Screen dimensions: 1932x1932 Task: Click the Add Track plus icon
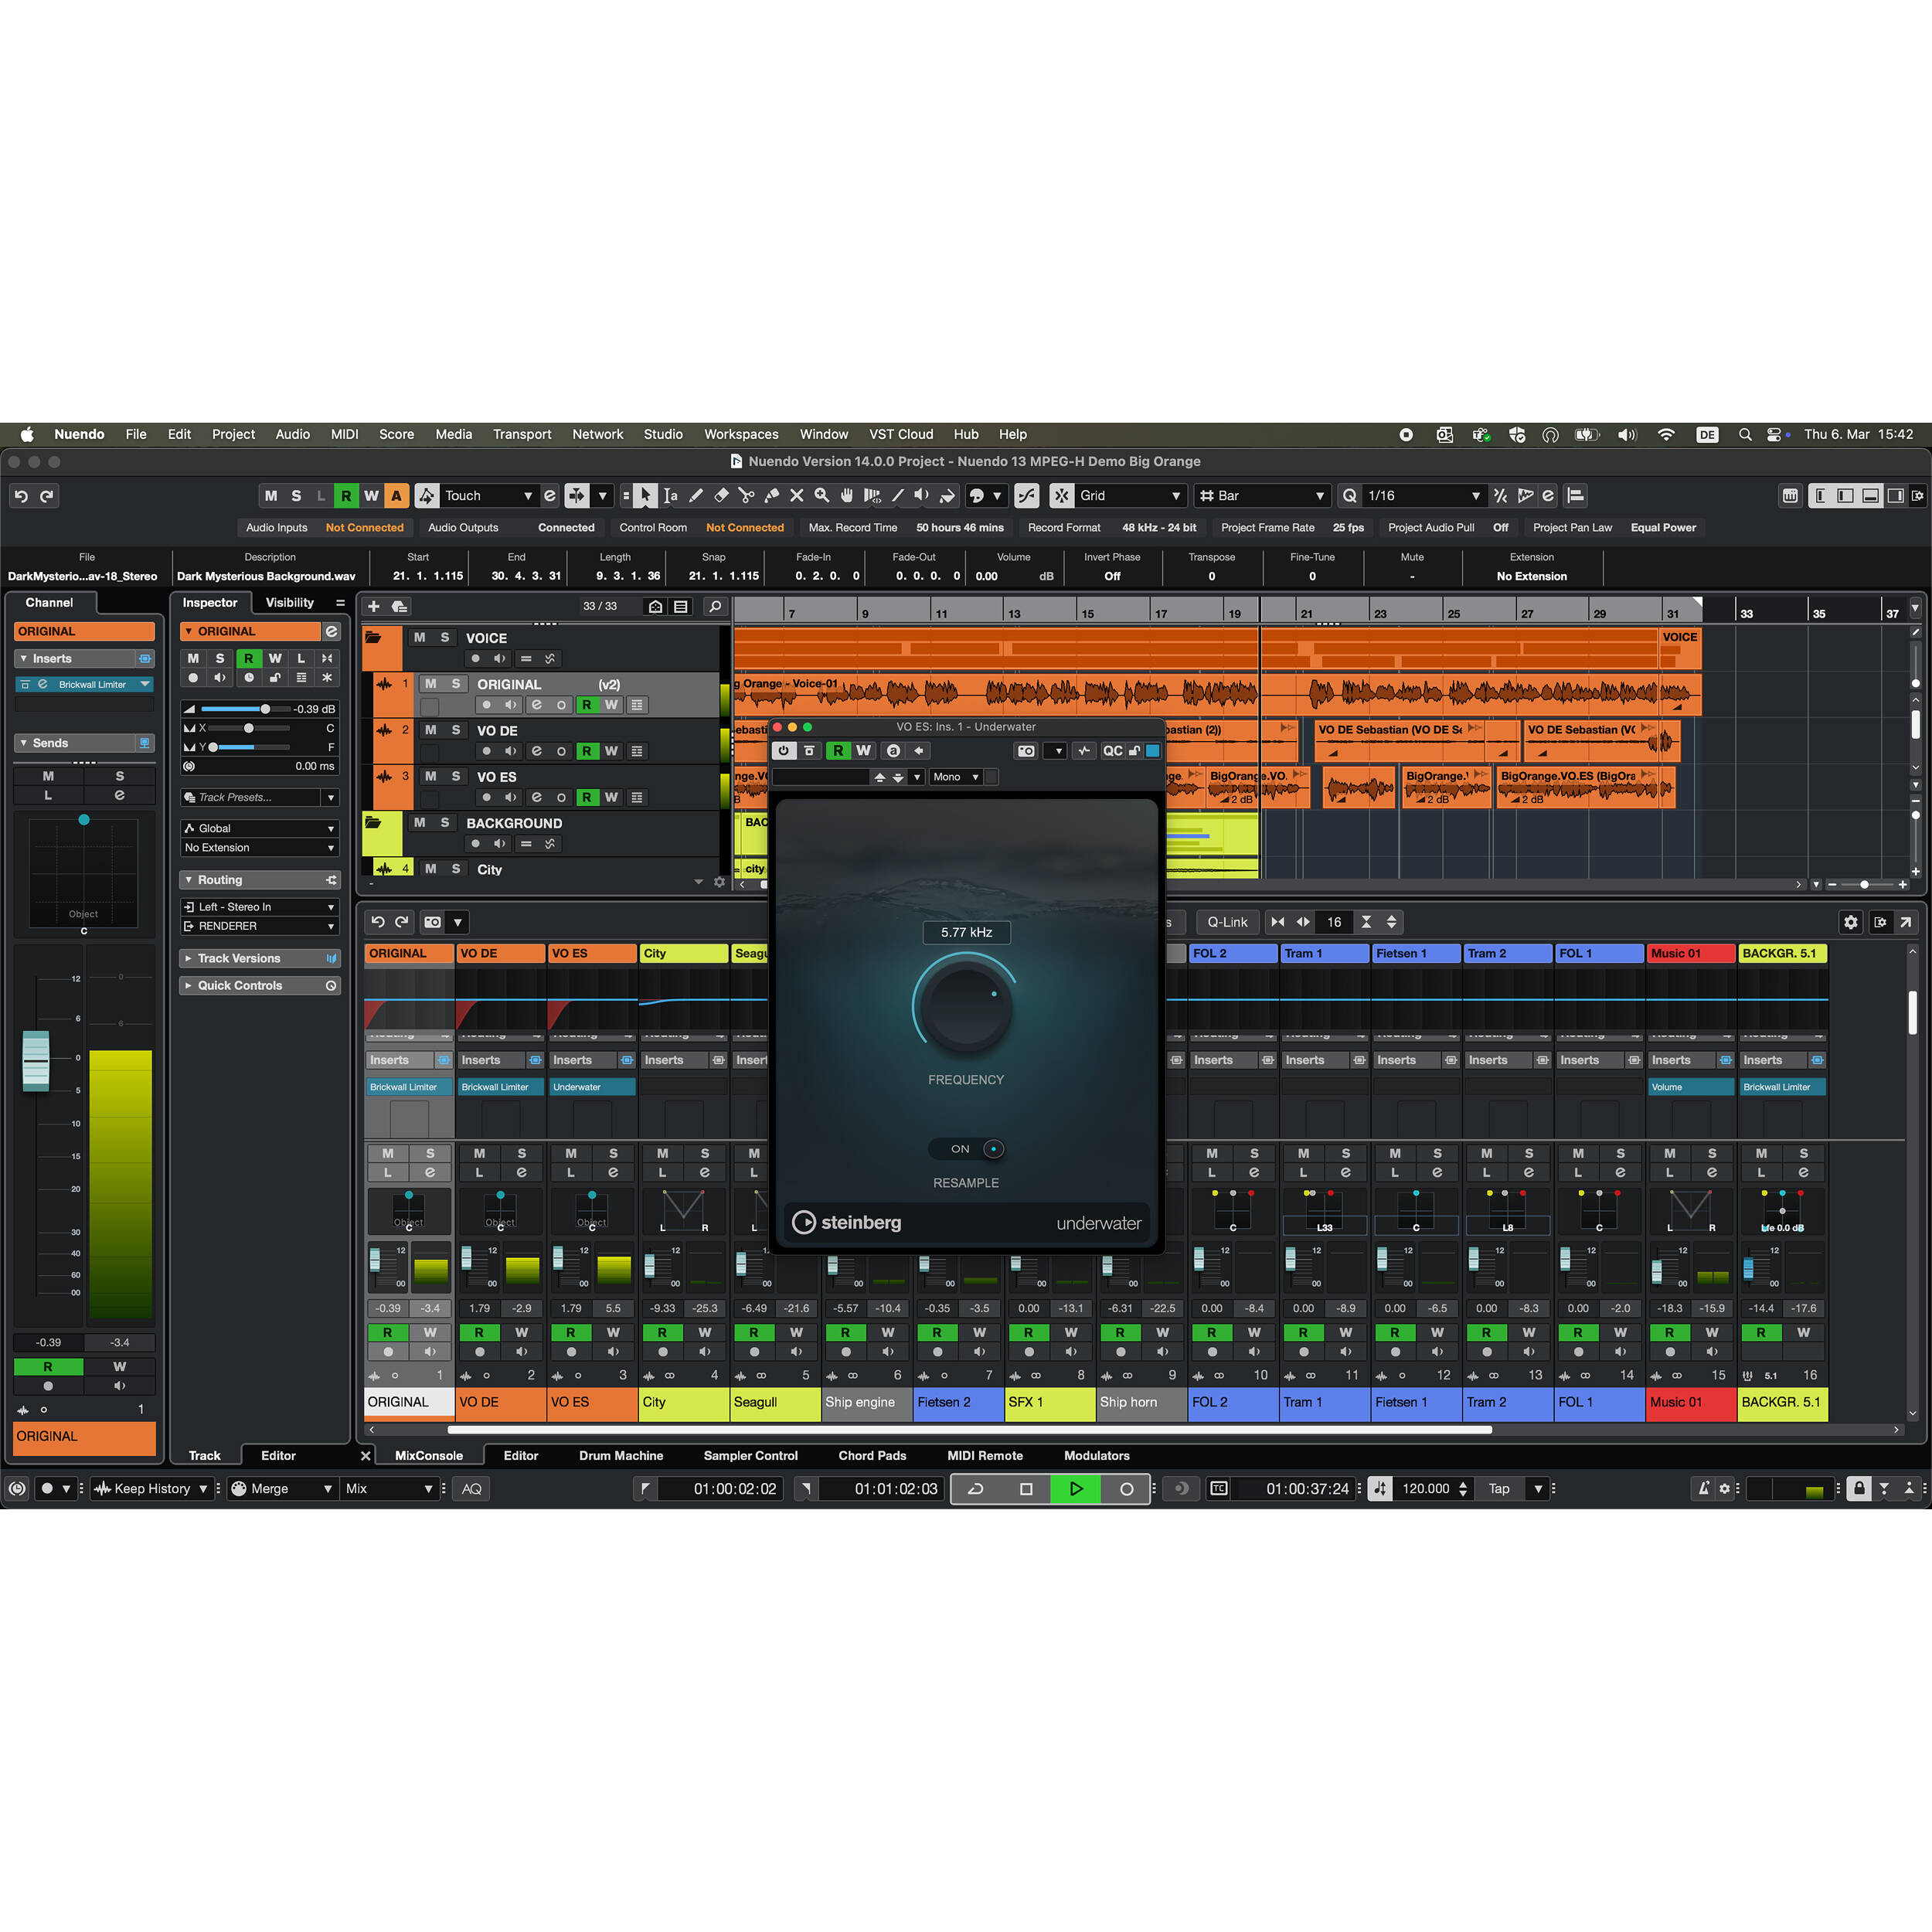[374, 606]
